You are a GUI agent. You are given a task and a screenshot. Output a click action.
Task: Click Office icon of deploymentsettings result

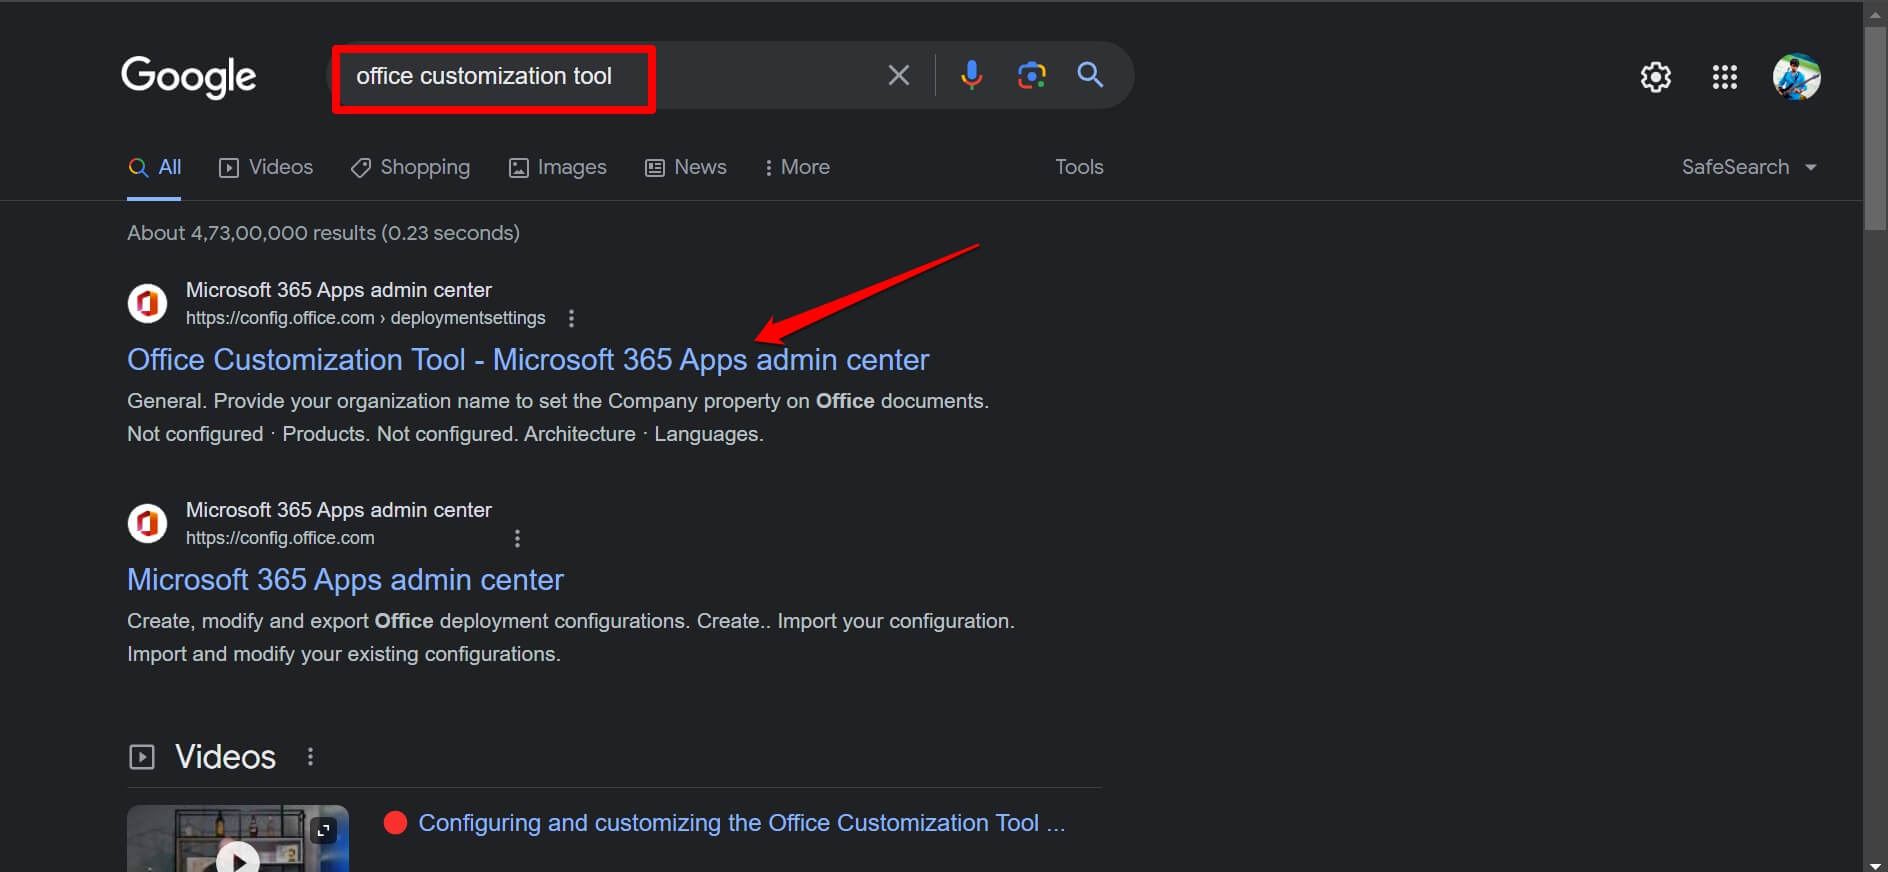[148, 303]
